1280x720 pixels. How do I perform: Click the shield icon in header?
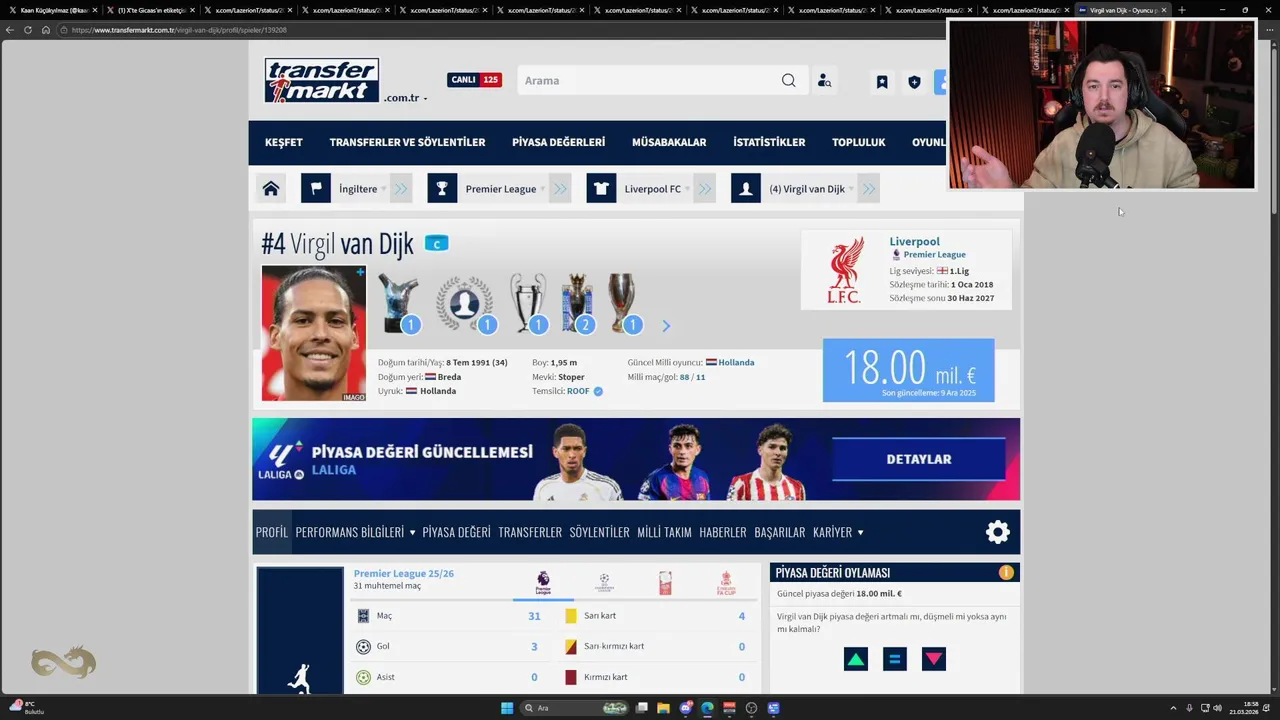(914, 82)
